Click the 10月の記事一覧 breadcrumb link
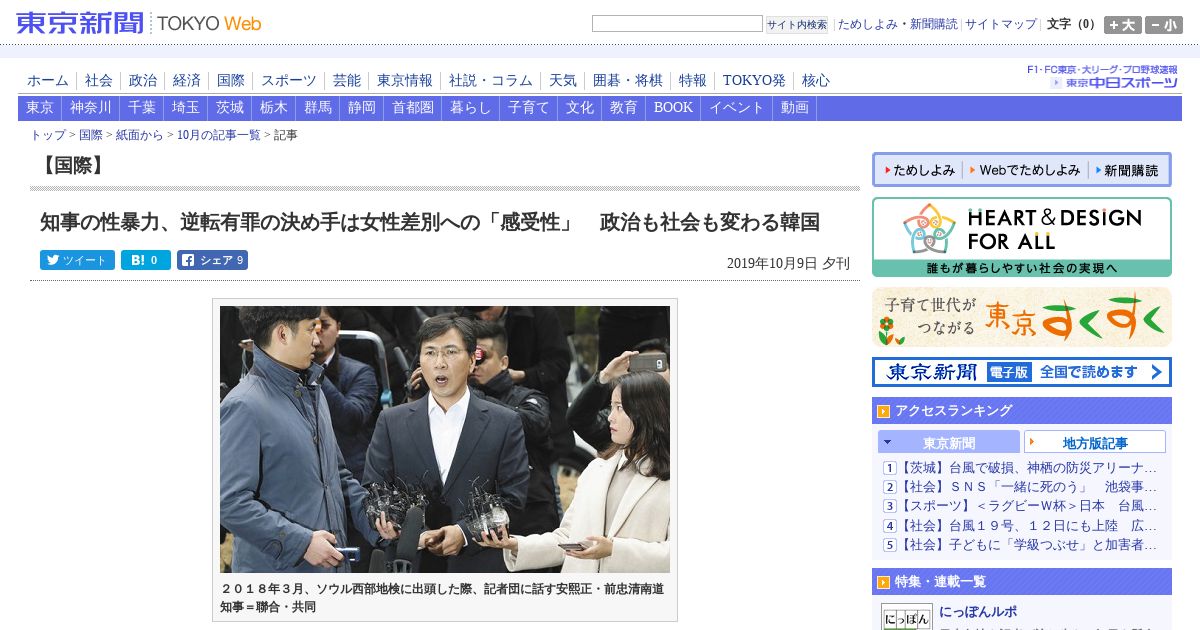Image resolution: width=1200 pixels, height=630 pixels. point(219,135)
